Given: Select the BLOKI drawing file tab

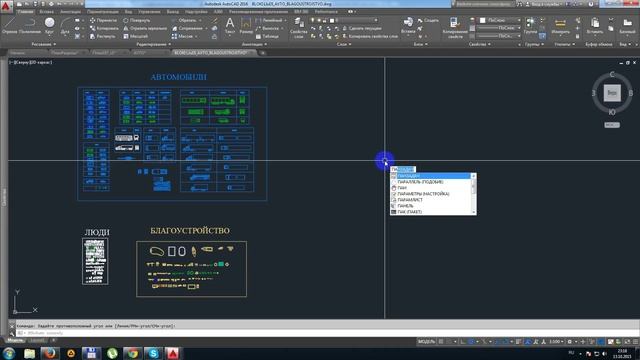Looking at the screenshot, I should [x=211, y=53].
